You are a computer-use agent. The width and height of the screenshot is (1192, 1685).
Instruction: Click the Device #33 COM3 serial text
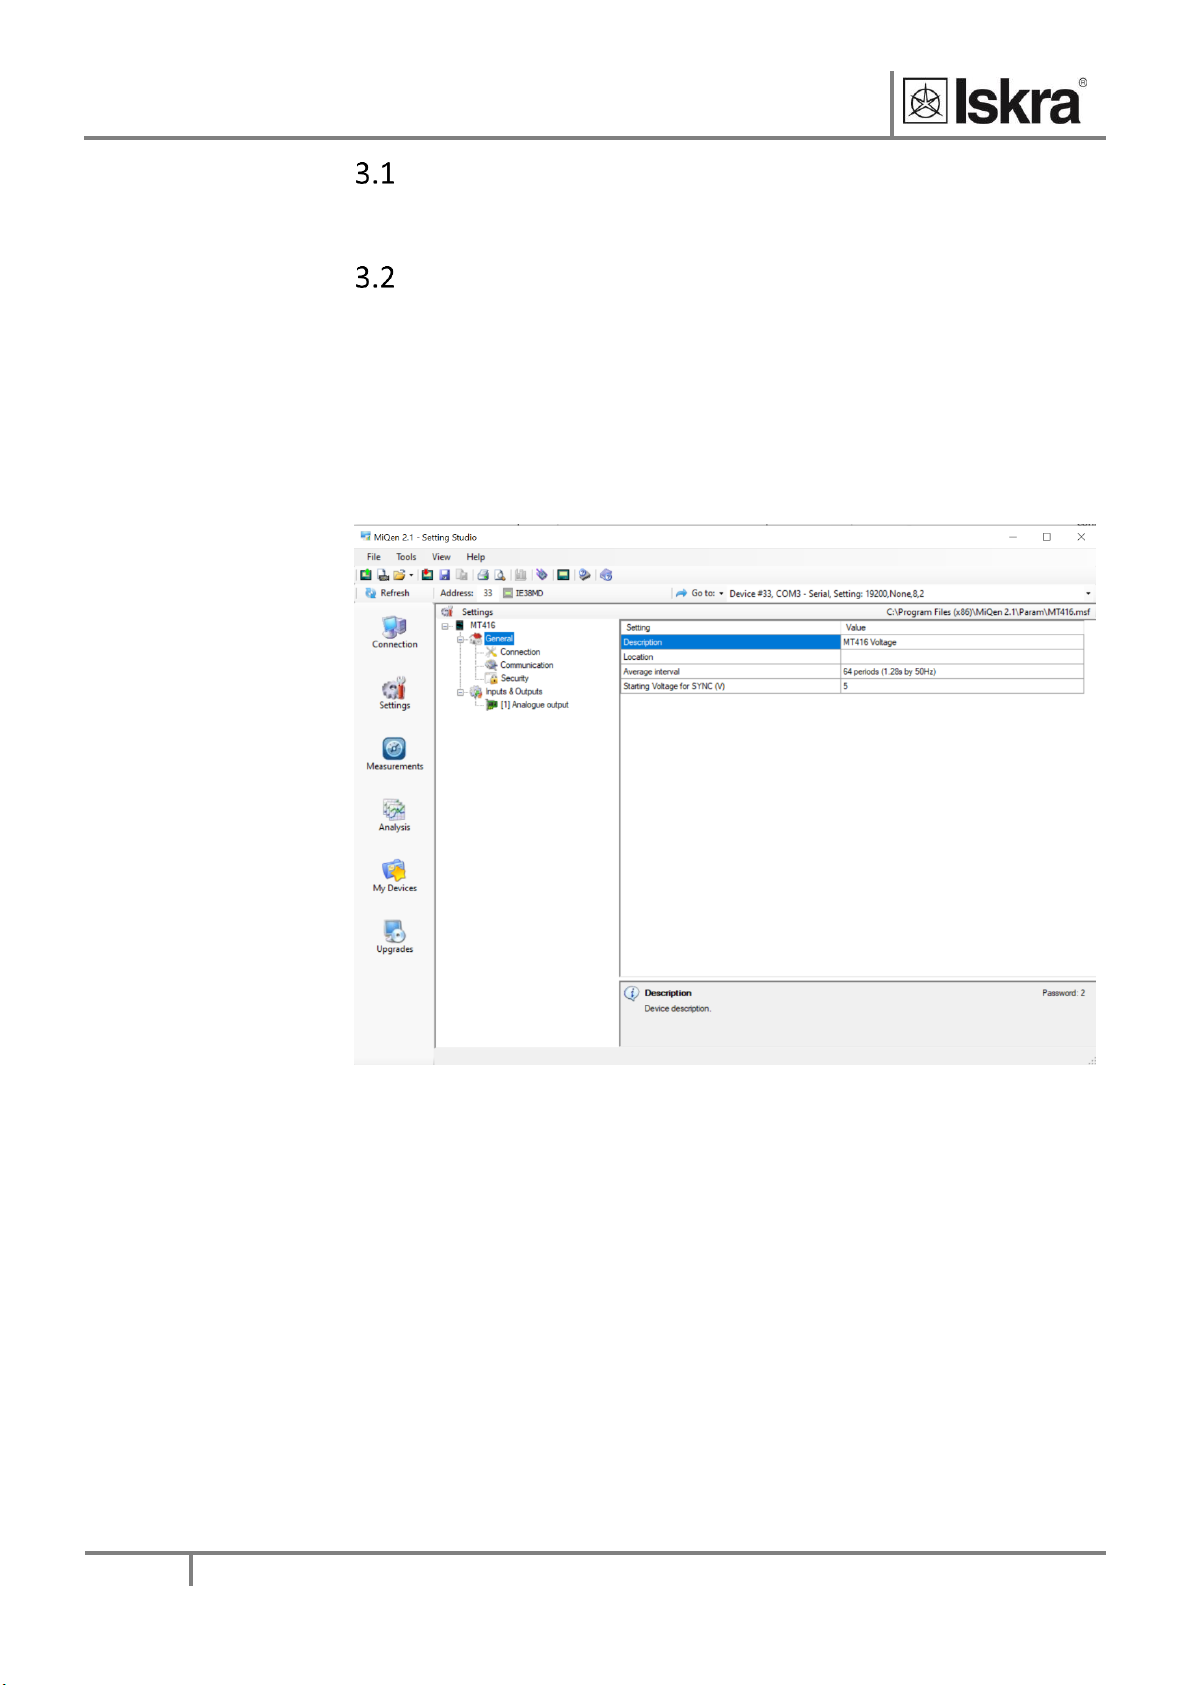[x=826, y=594]
